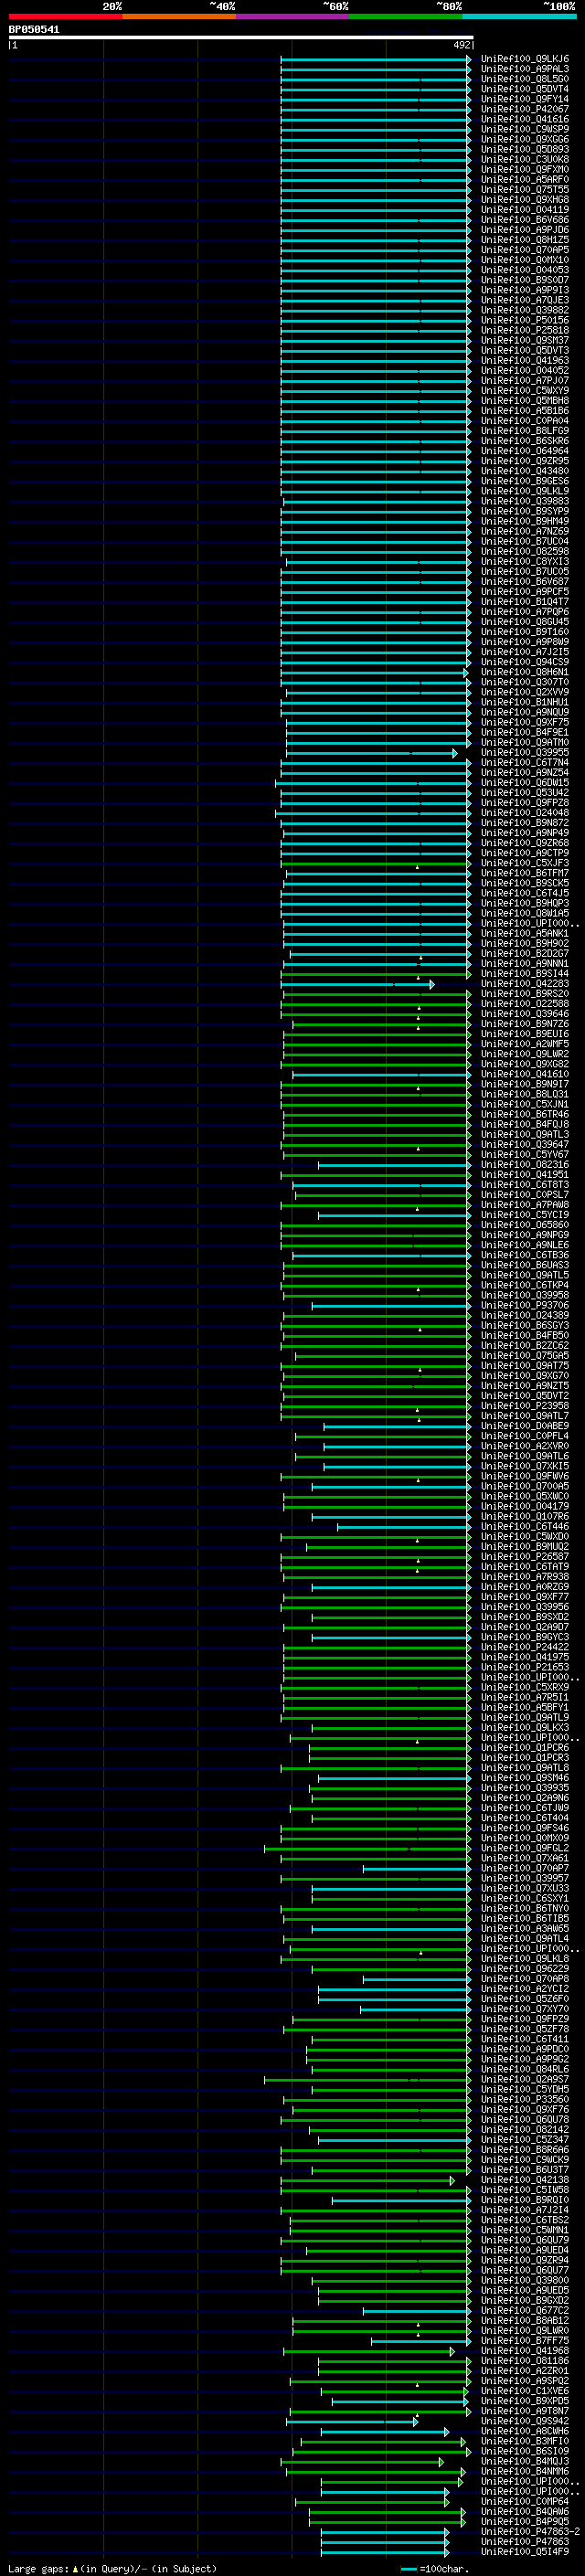Select the UniRef100_P50156 label
Viewport: 585px width, 2576px height.
(525, 320)
